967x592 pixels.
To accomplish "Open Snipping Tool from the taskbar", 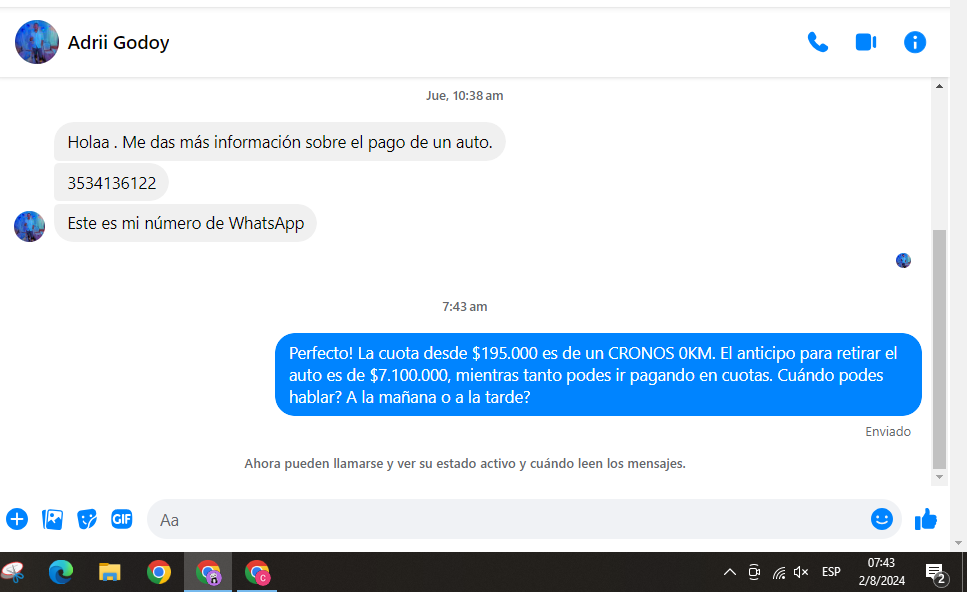I will (x=13, y=573).
